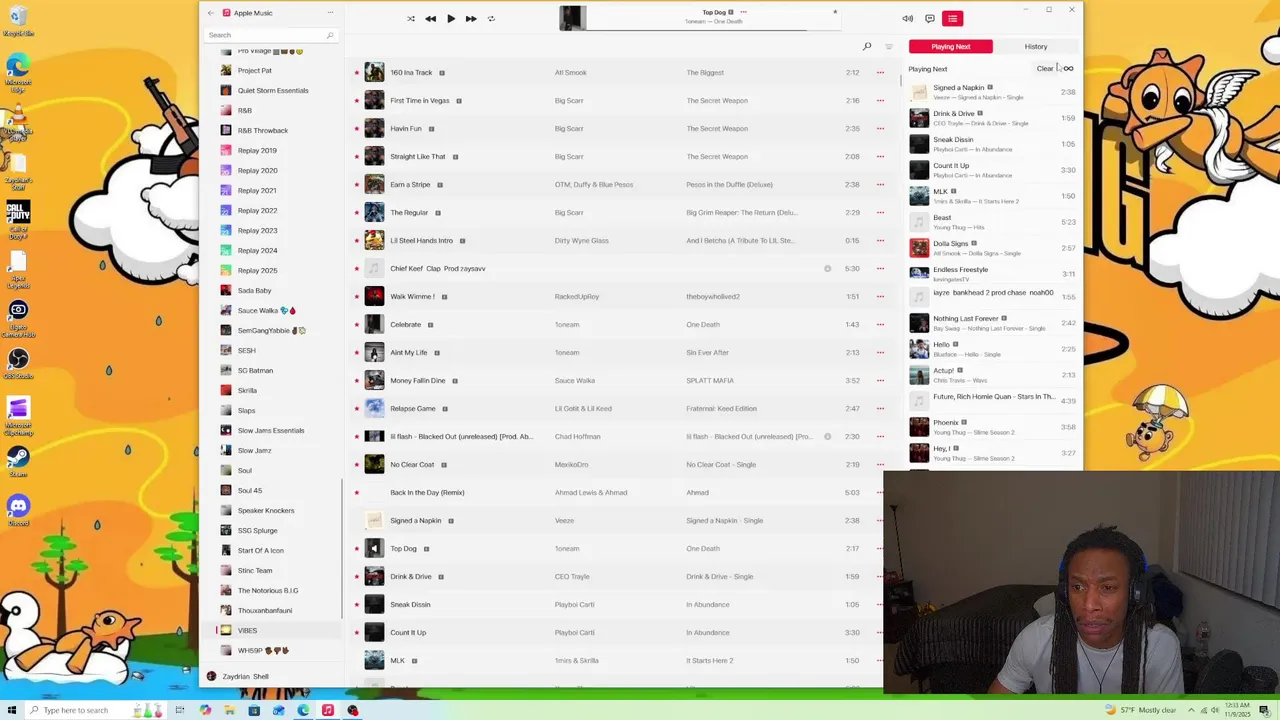Click Relapse Game album thumbnail
Image resolution: width=1280 pixels, height=720 pixels.
(374, 408)
